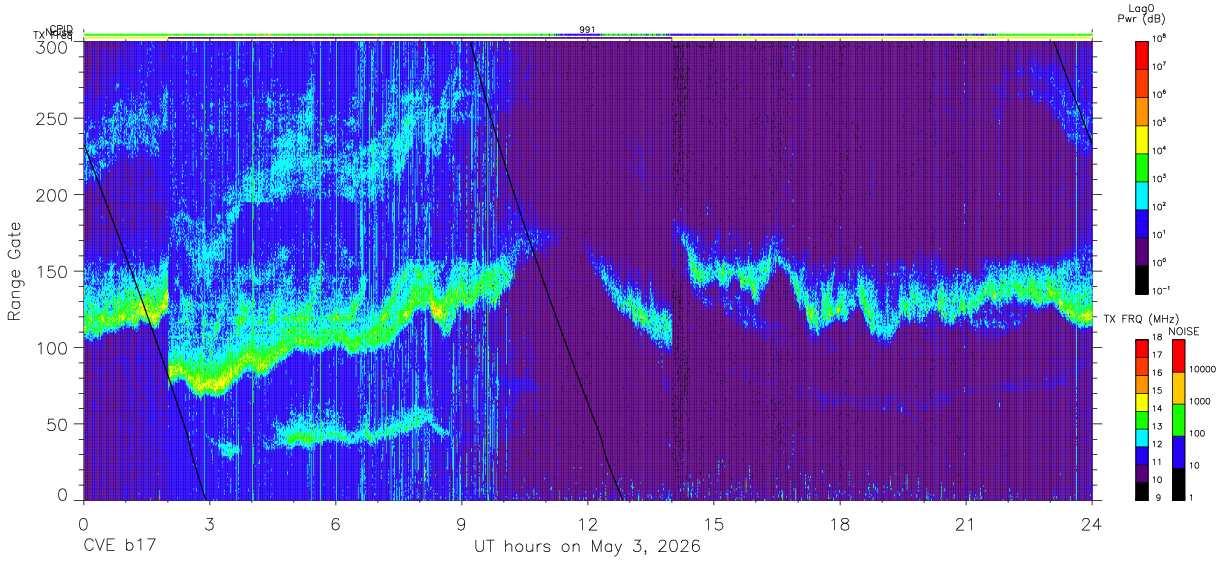This screenshot has width=1228, height=567.
Task: Click the '9' TX FRQ scale label
Action: pos(1158,497)
